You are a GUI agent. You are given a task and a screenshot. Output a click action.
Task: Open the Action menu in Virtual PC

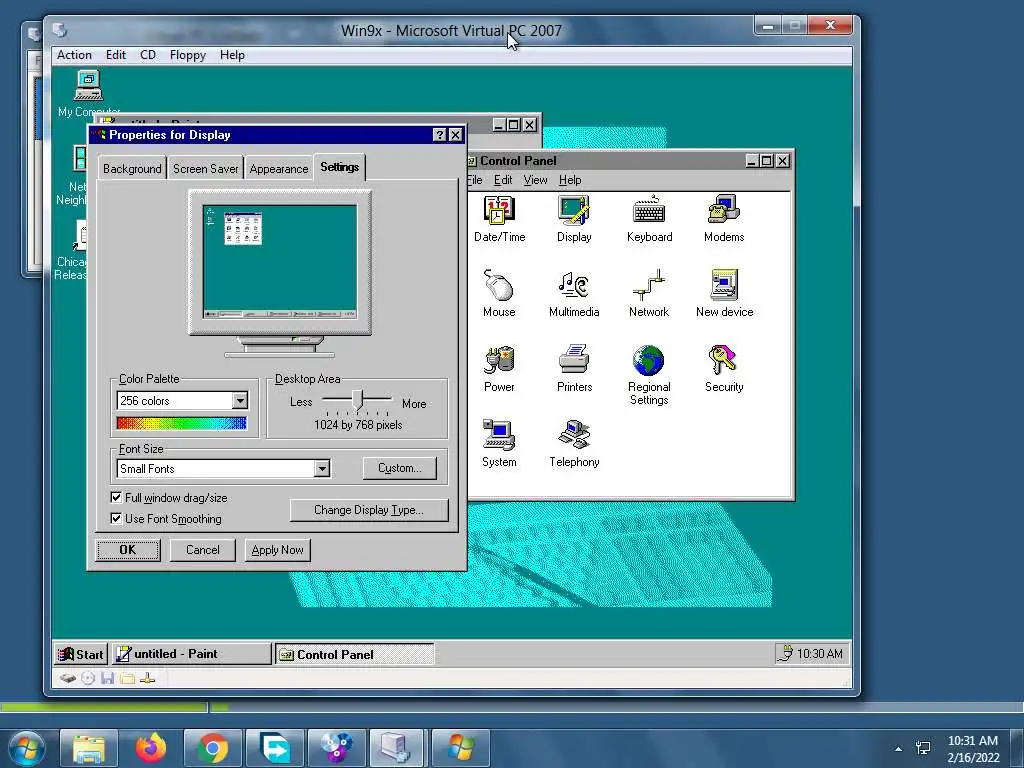74,55
